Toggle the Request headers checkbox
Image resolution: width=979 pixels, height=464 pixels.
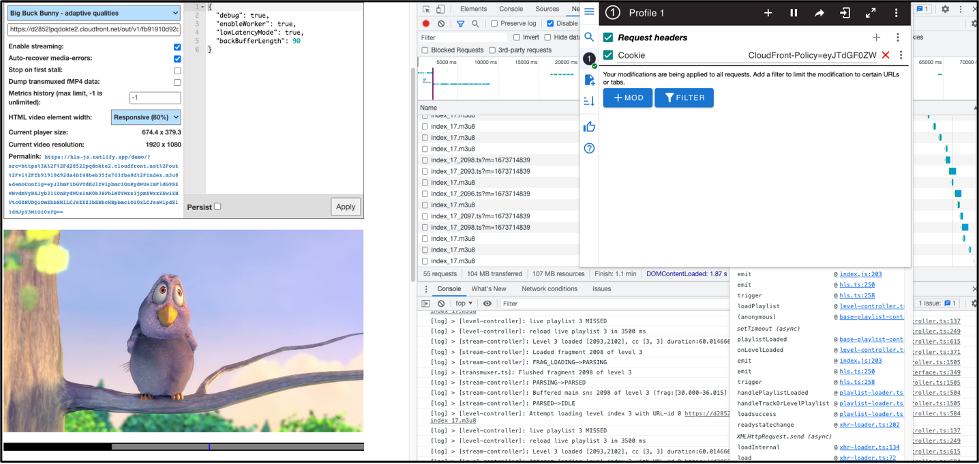click(x=608, y=37)
